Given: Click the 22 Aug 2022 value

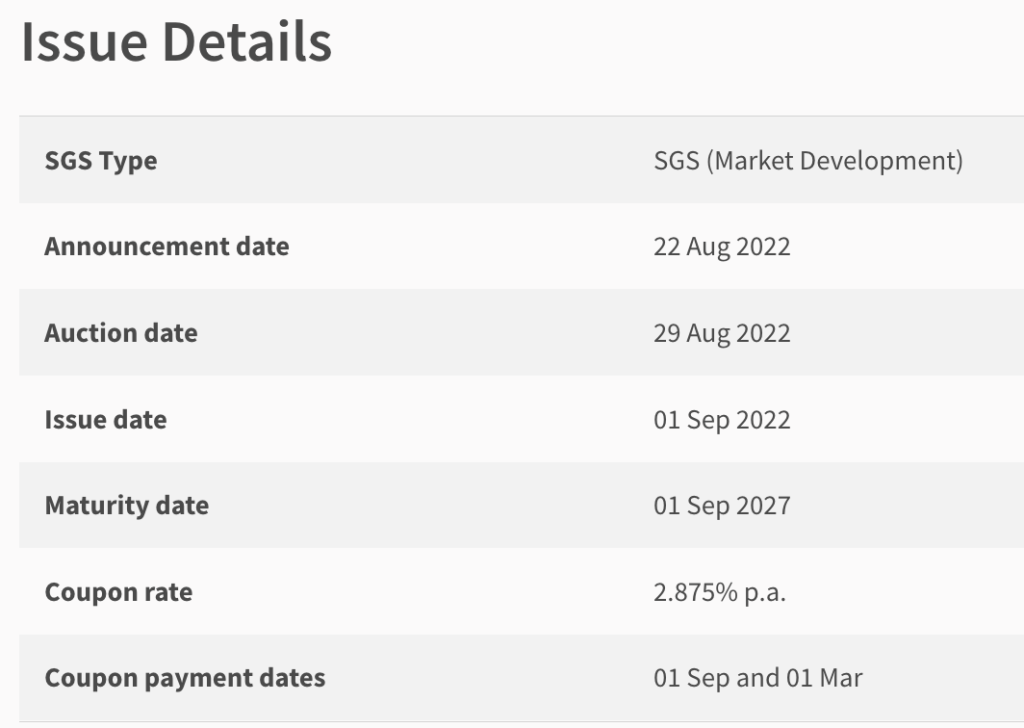Looking at the screenshot, I should tap(722, 247).
